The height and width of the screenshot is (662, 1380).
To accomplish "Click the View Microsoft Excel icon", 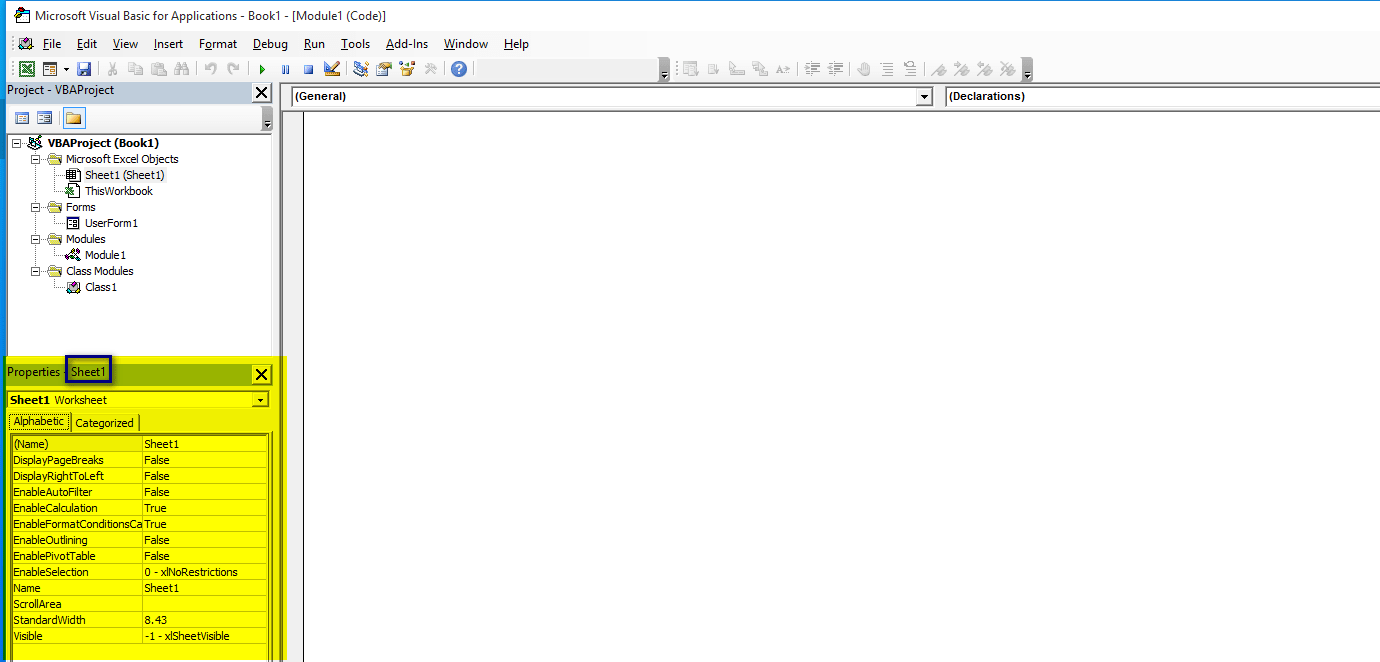I will 27,69.
